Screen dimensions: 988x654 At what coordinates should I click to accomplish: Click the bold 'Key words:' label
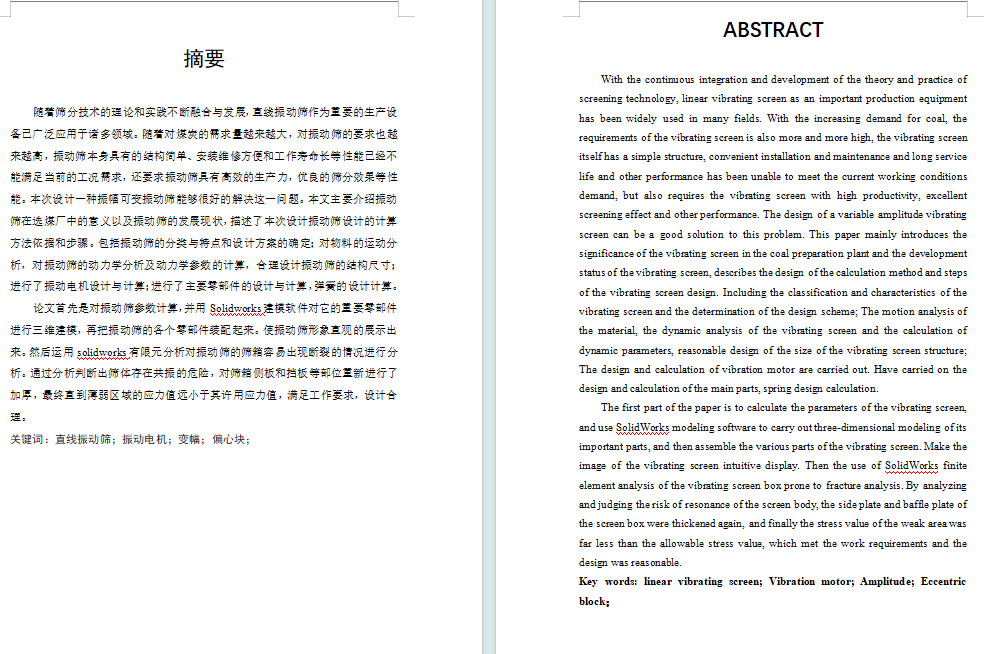point(608,582)
